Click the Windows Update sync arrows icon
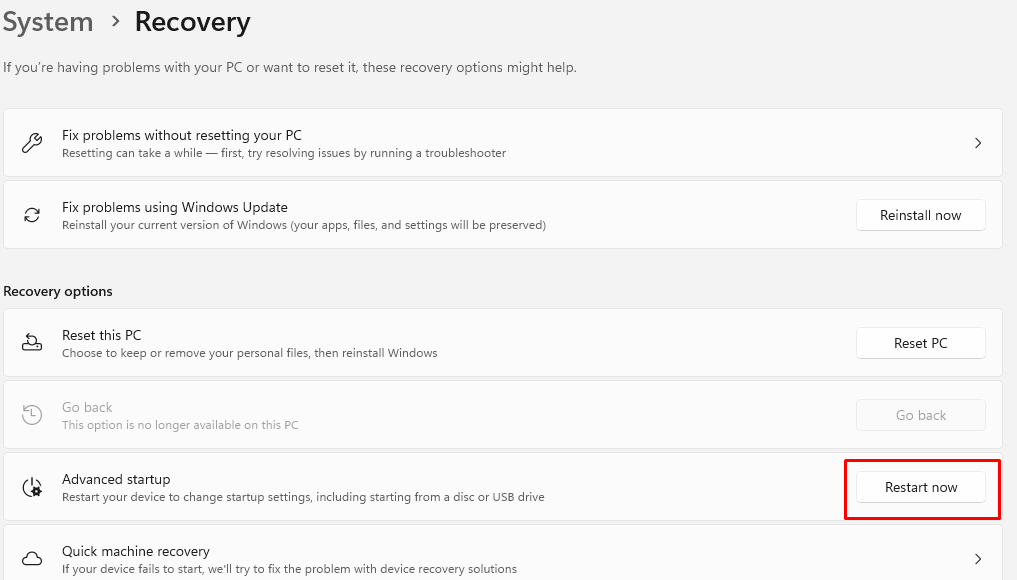 (32, 215)
